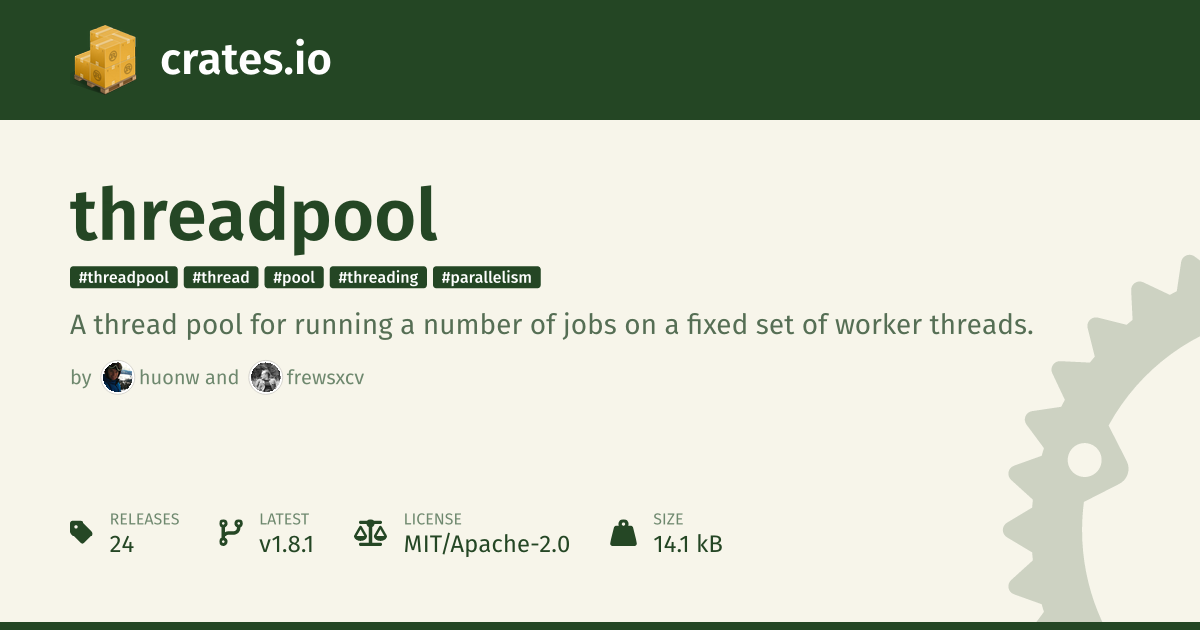Select the latest version v1.8.1
This screenshot has width=1200, height=630.
(286, 545)
